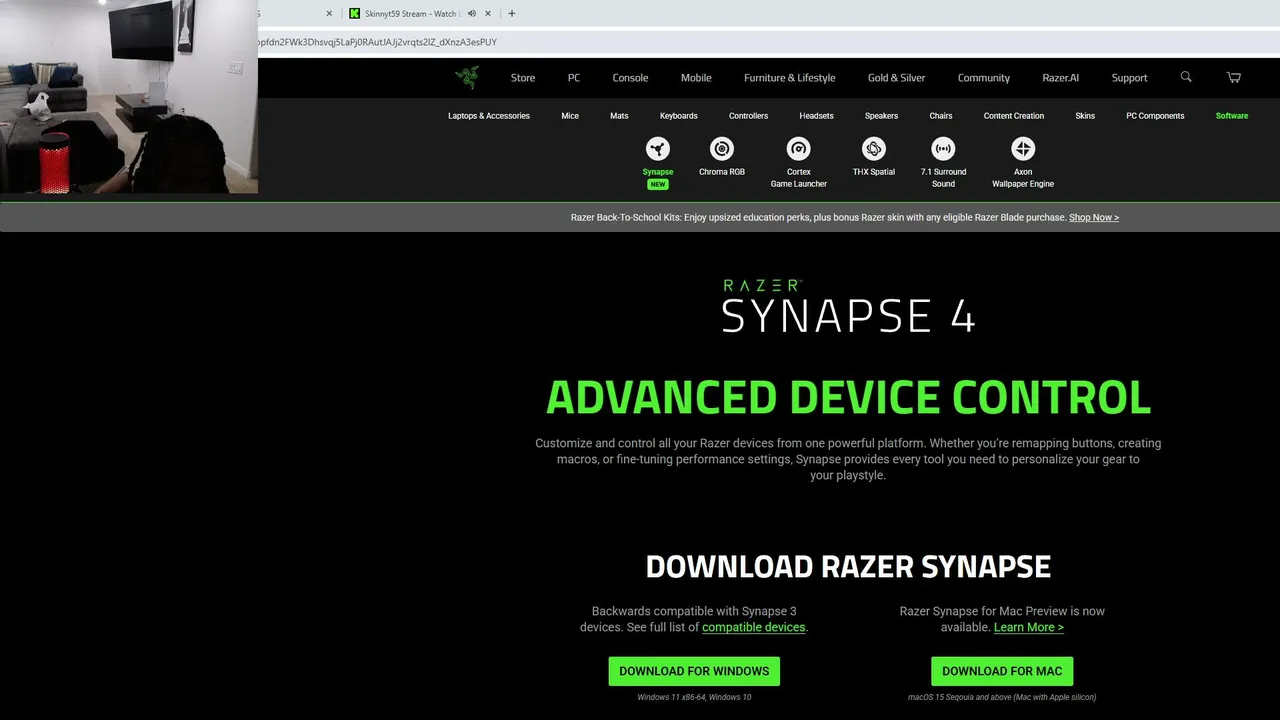Click the Razer Synapse 4 logo heading
The height and width of the screenshot is (720, 1280).
pyautogui.click(x=848, y=306)
